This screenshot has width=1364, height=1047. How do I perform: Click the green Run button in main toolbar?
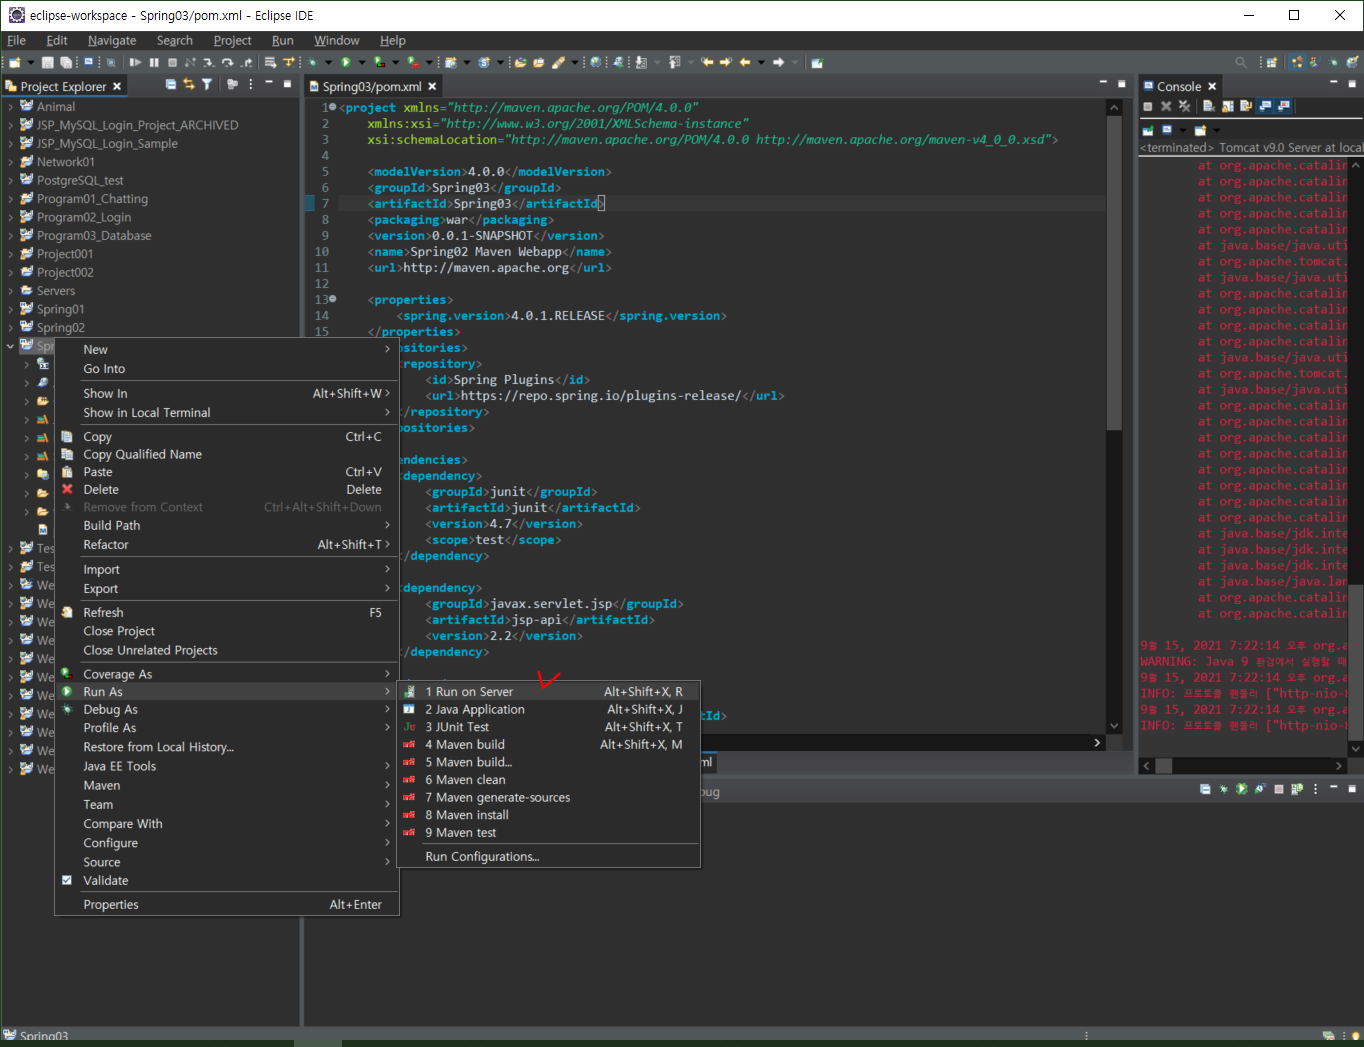click(x=345, y=62)
